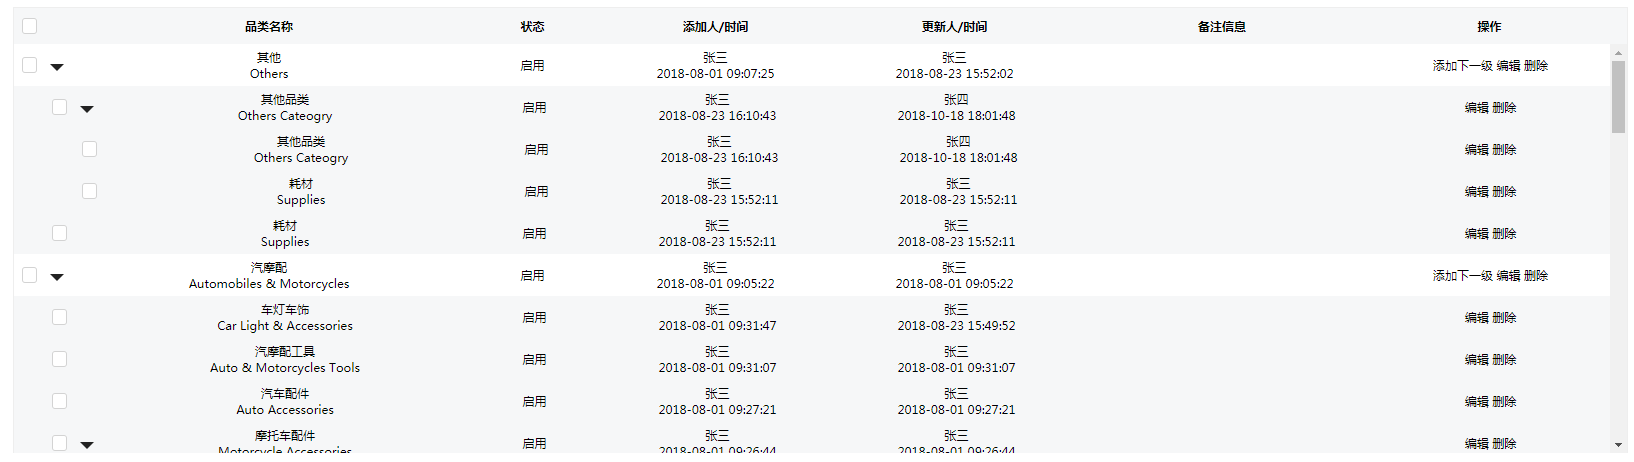The height and width of the screenshot is (462, 1634).
Task: Collapse the Others category row
Action: [57, 67]
